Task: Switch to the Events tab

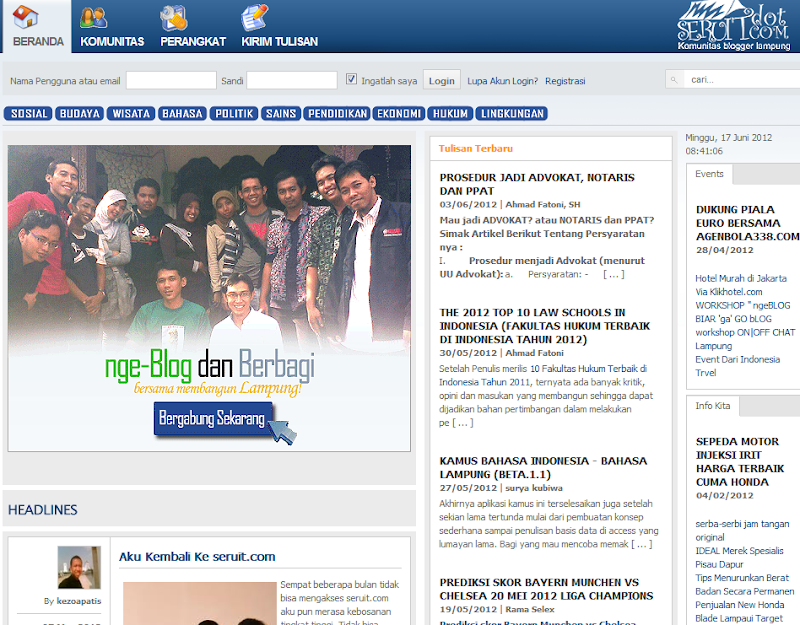Action: (709, 174)
